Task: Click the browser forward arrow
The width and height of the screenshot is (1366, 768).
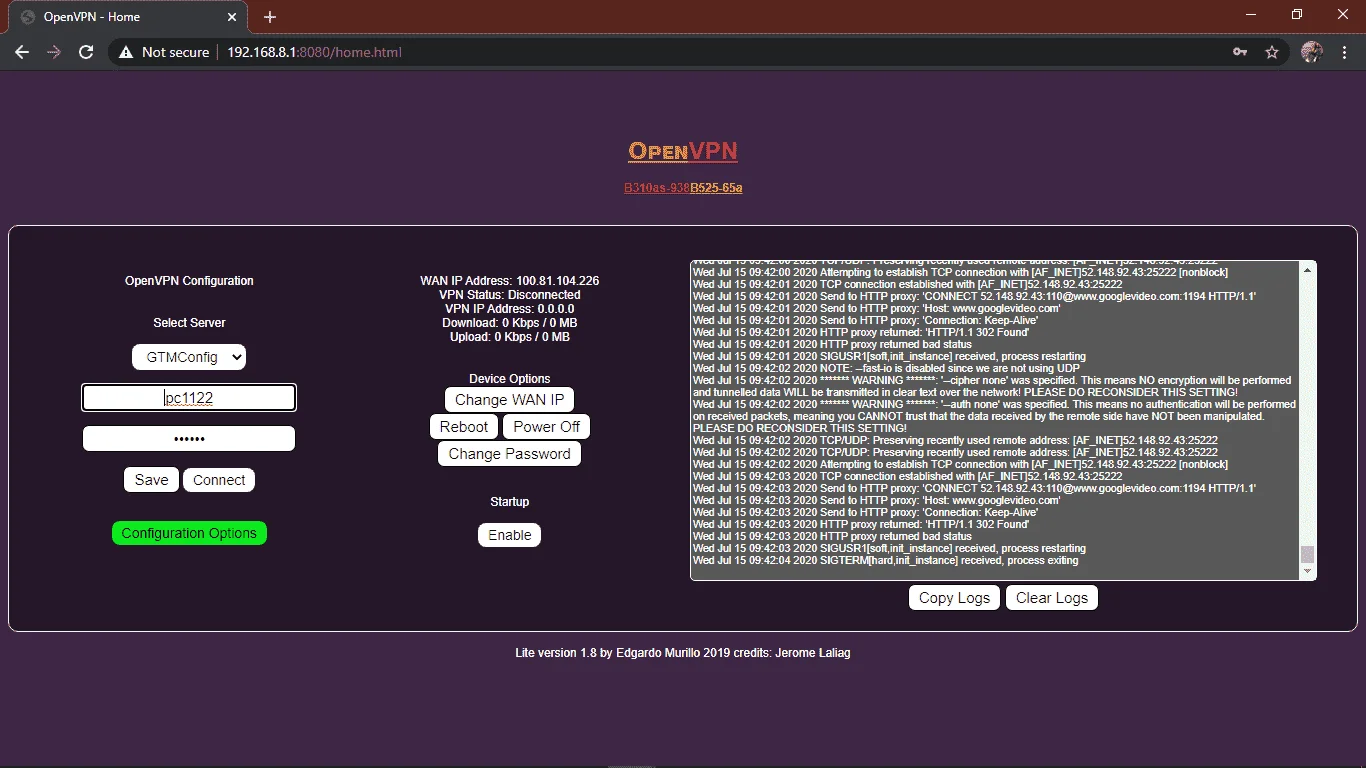Action: [54, 52]
